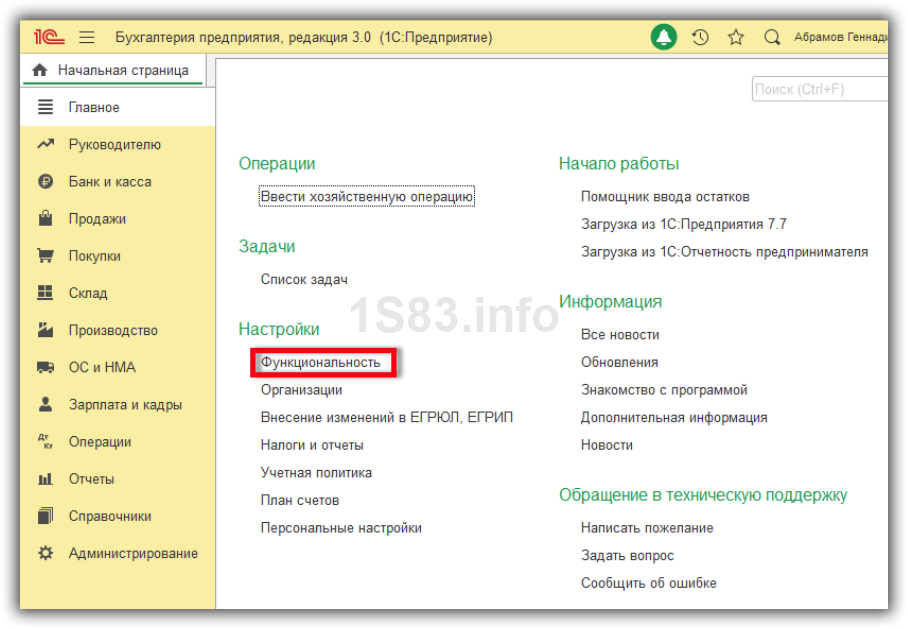Open Загрузка из 1С:Предприятия 7.7

click(x=684, y=224)
